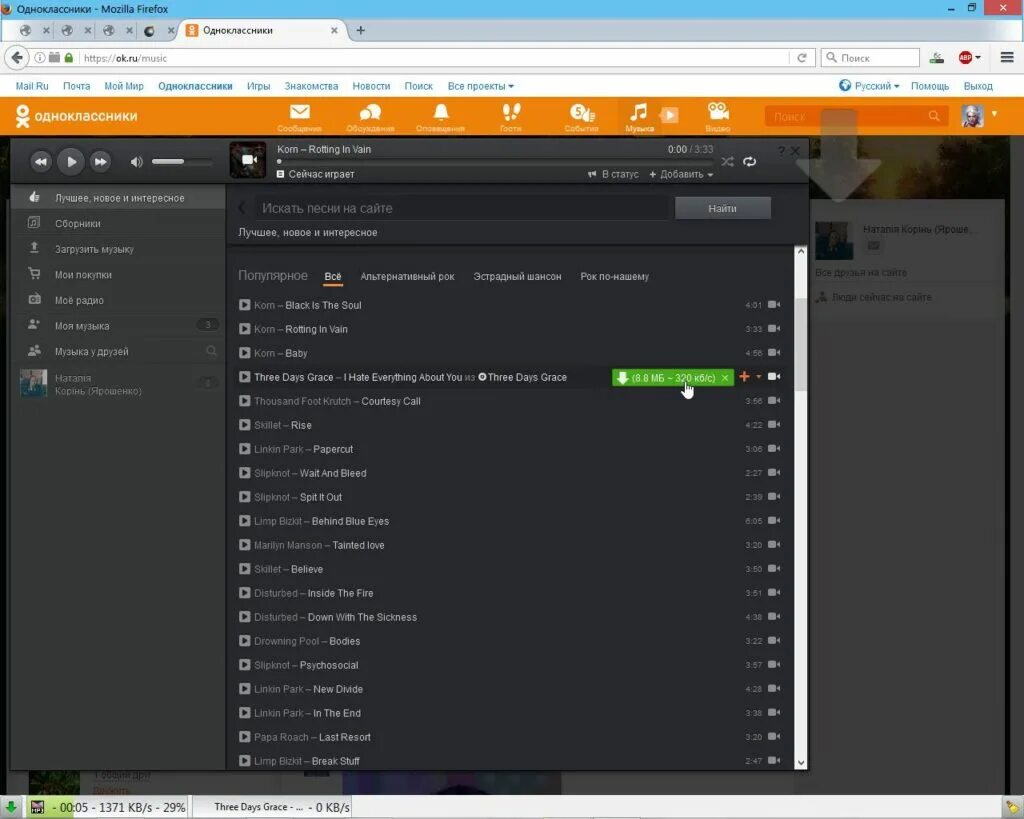Open Помощь help link
Viewport: 1024px width, 819px height.
(930, 86)
